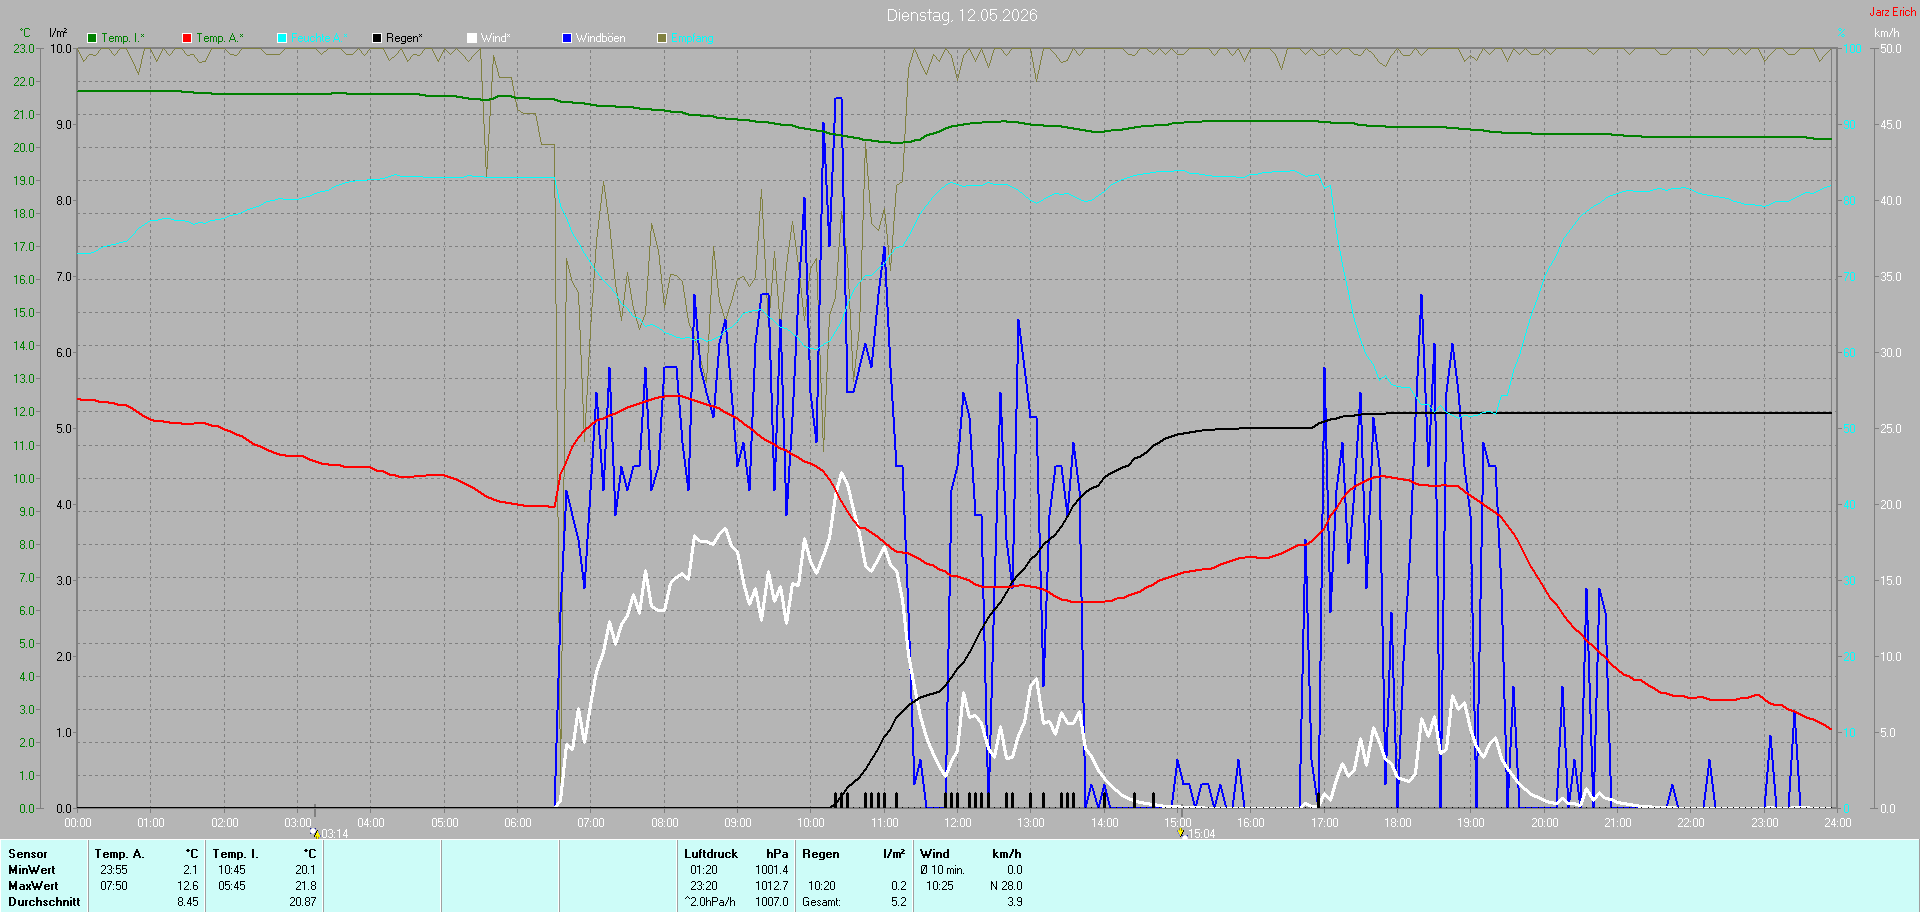Click the 03:14 marker below the time axis
The width and height of the screenshot is (1920, 912).
click(329, 834)
